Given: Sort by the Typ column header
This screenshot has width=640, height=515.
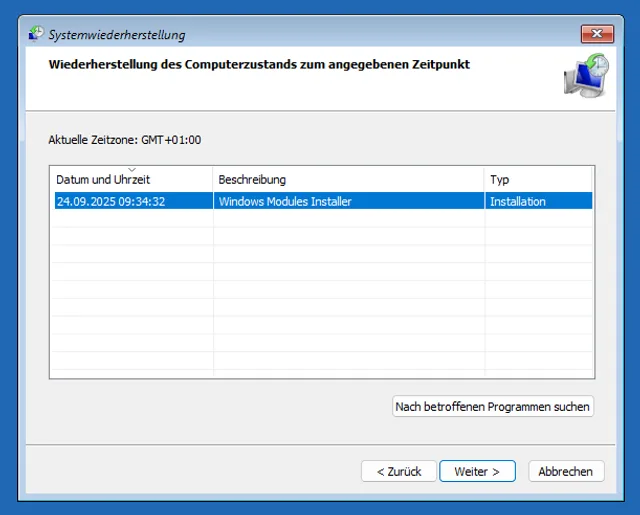Looking at the screenshot, I should coord(538,179).
